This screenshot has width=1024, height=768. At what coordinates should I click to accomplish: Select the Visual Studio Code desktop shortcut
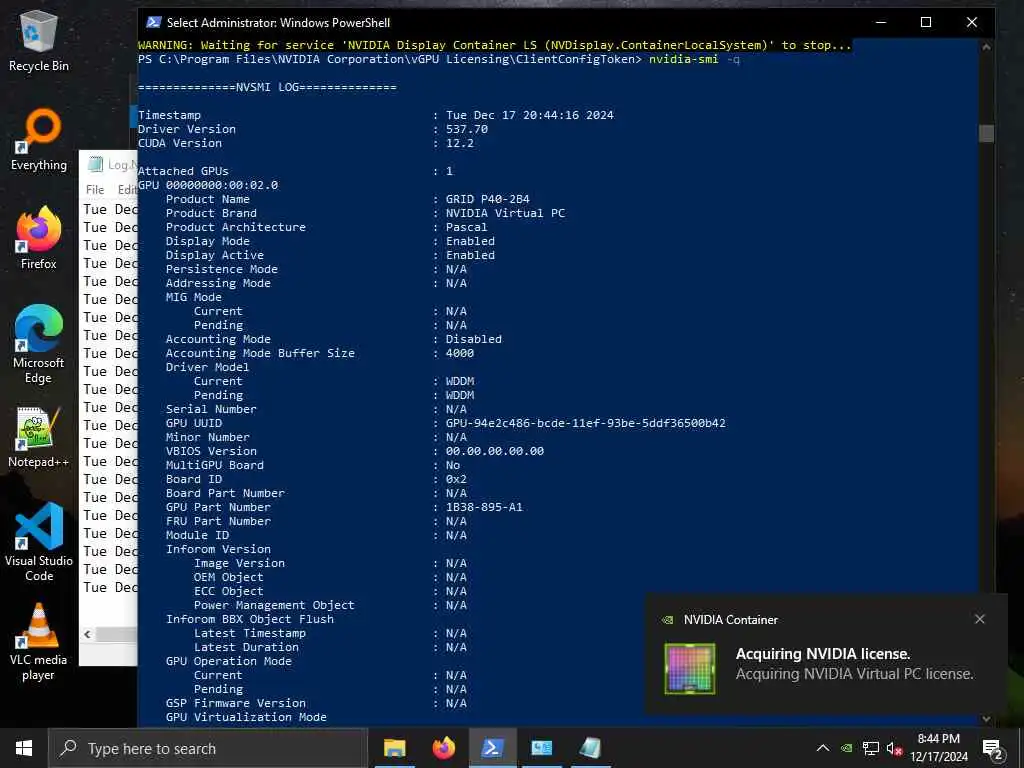click(x=39, y=542)
